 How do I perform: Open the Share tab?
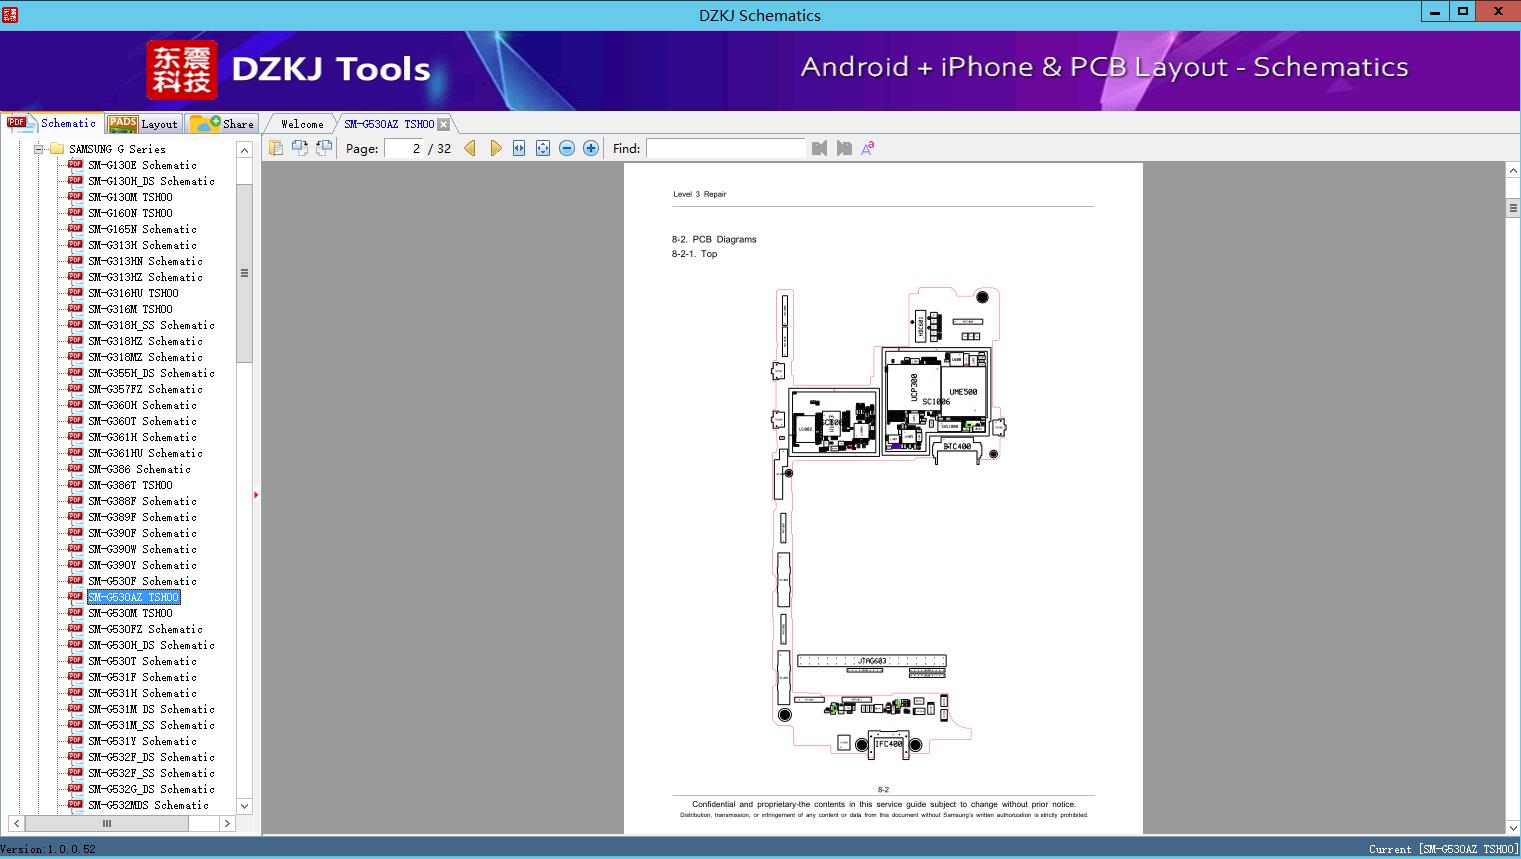(x=223, y=124)
